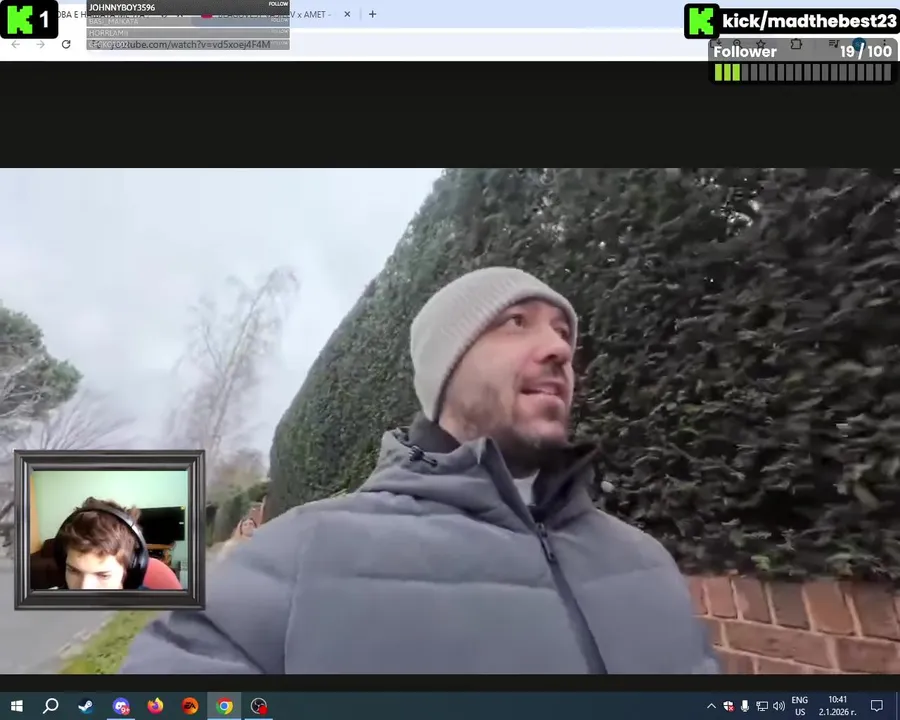Screen dimensions: 900x720
Task: Go back with Chrome's back arrow
Action: [x=15, y=44]
